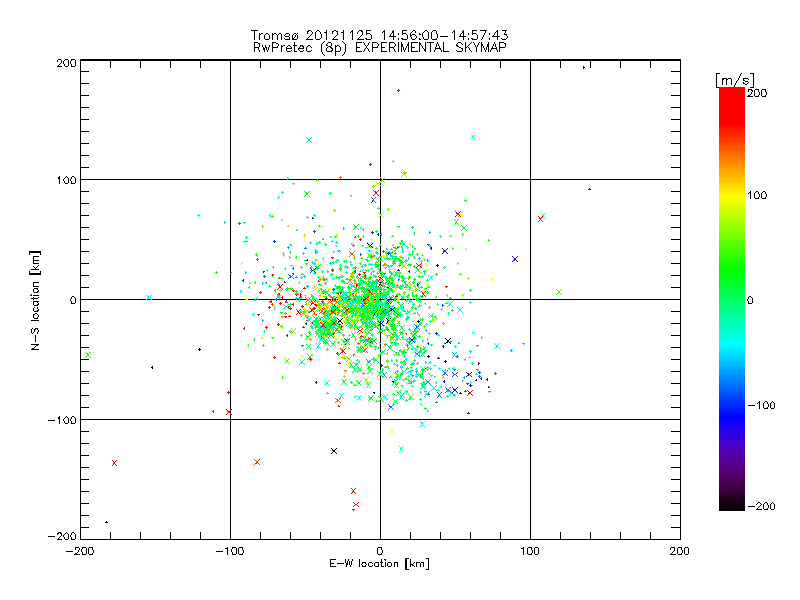Click the colorbar label '200'
Image resolution: width=800 pixels, height=600 pixels.
click(x=757, y=93)
